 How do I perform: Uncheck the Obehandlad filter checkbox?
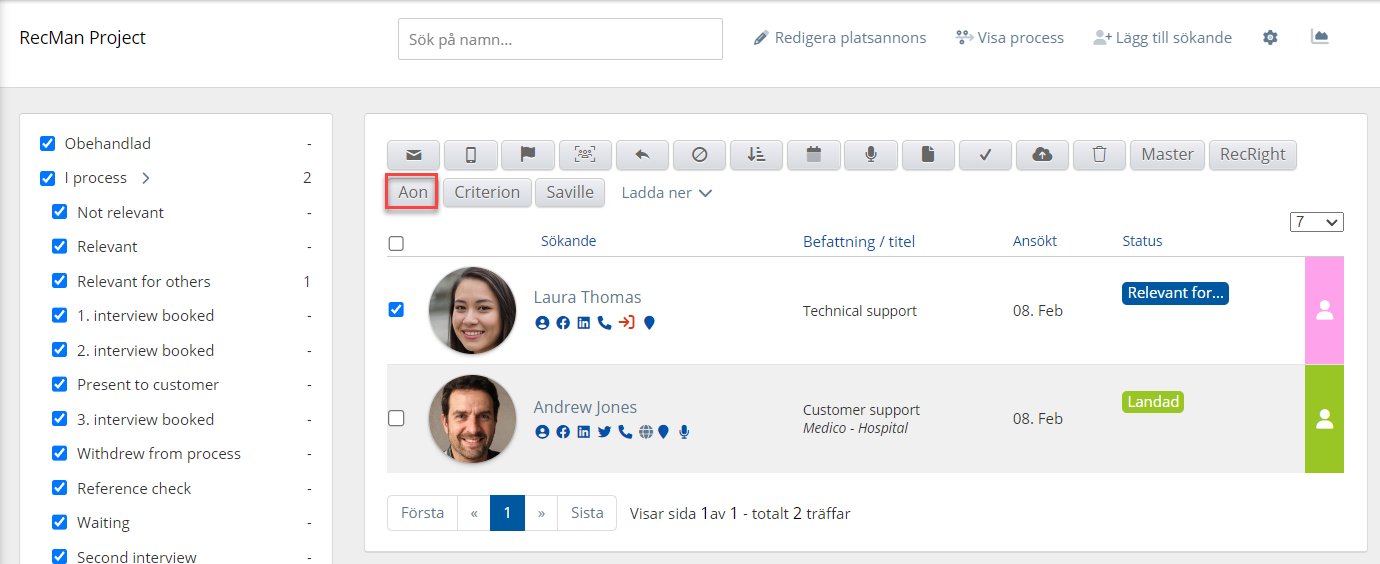[48, 144]
